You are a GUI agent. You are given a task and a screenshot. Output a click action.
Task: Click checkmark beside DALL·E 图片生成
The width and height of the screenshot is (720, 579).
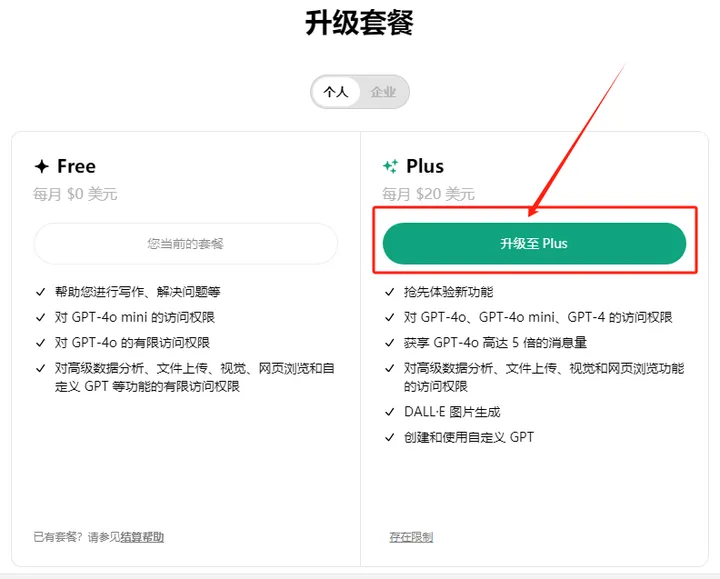390,412
